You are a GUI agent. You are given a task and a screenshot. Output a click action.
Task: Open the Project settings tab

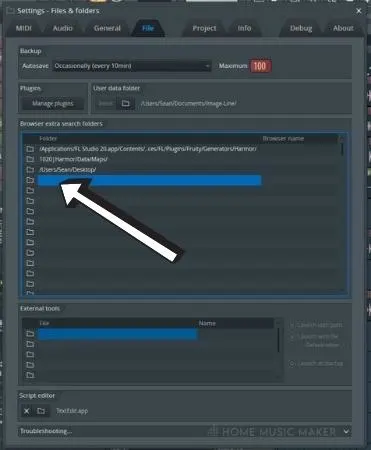(204, 28)
